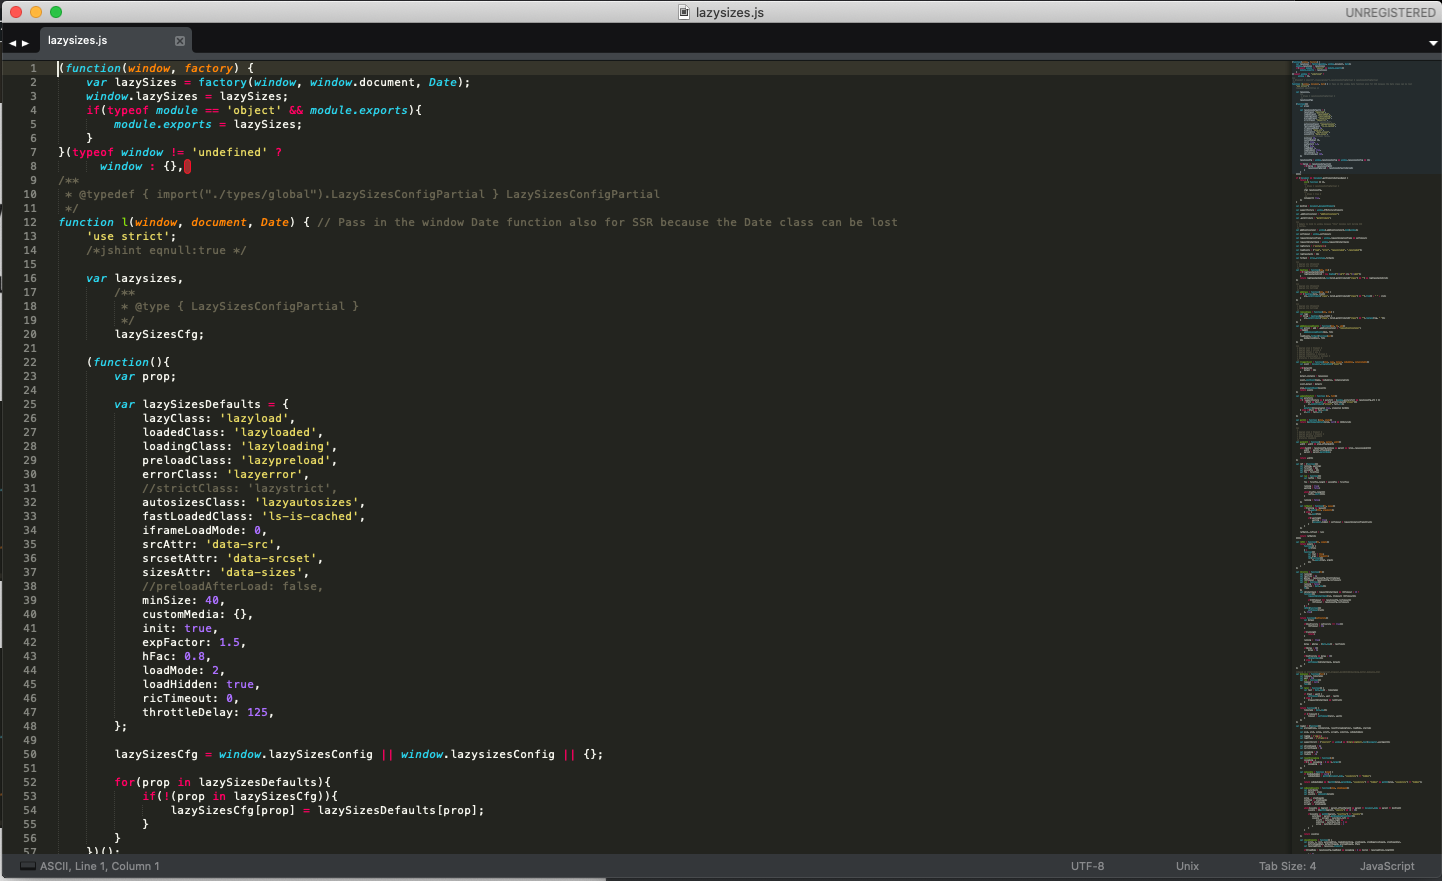Click the /*jshint eqnull:true */ comment

(x=166, y=250)
